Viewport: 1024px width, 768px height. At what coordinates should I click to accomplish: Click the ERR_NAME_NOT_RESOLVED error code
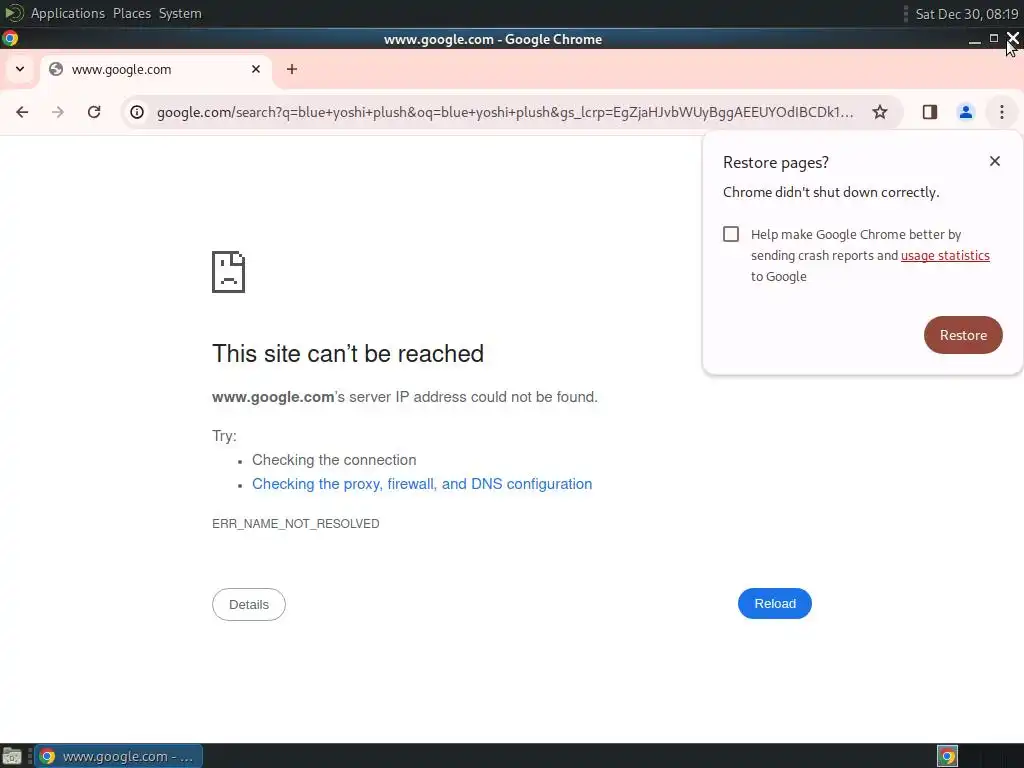296,524
